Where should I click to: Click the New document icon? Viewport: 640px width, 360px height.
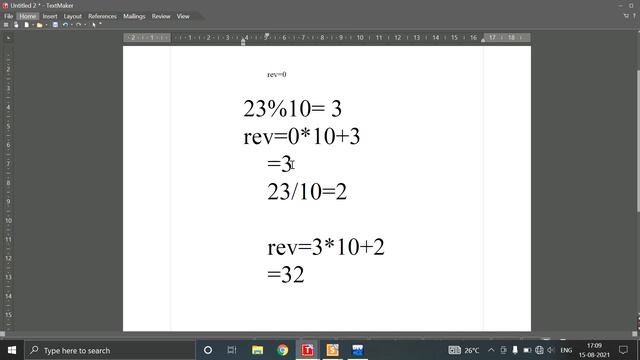(x=27, y=25)
